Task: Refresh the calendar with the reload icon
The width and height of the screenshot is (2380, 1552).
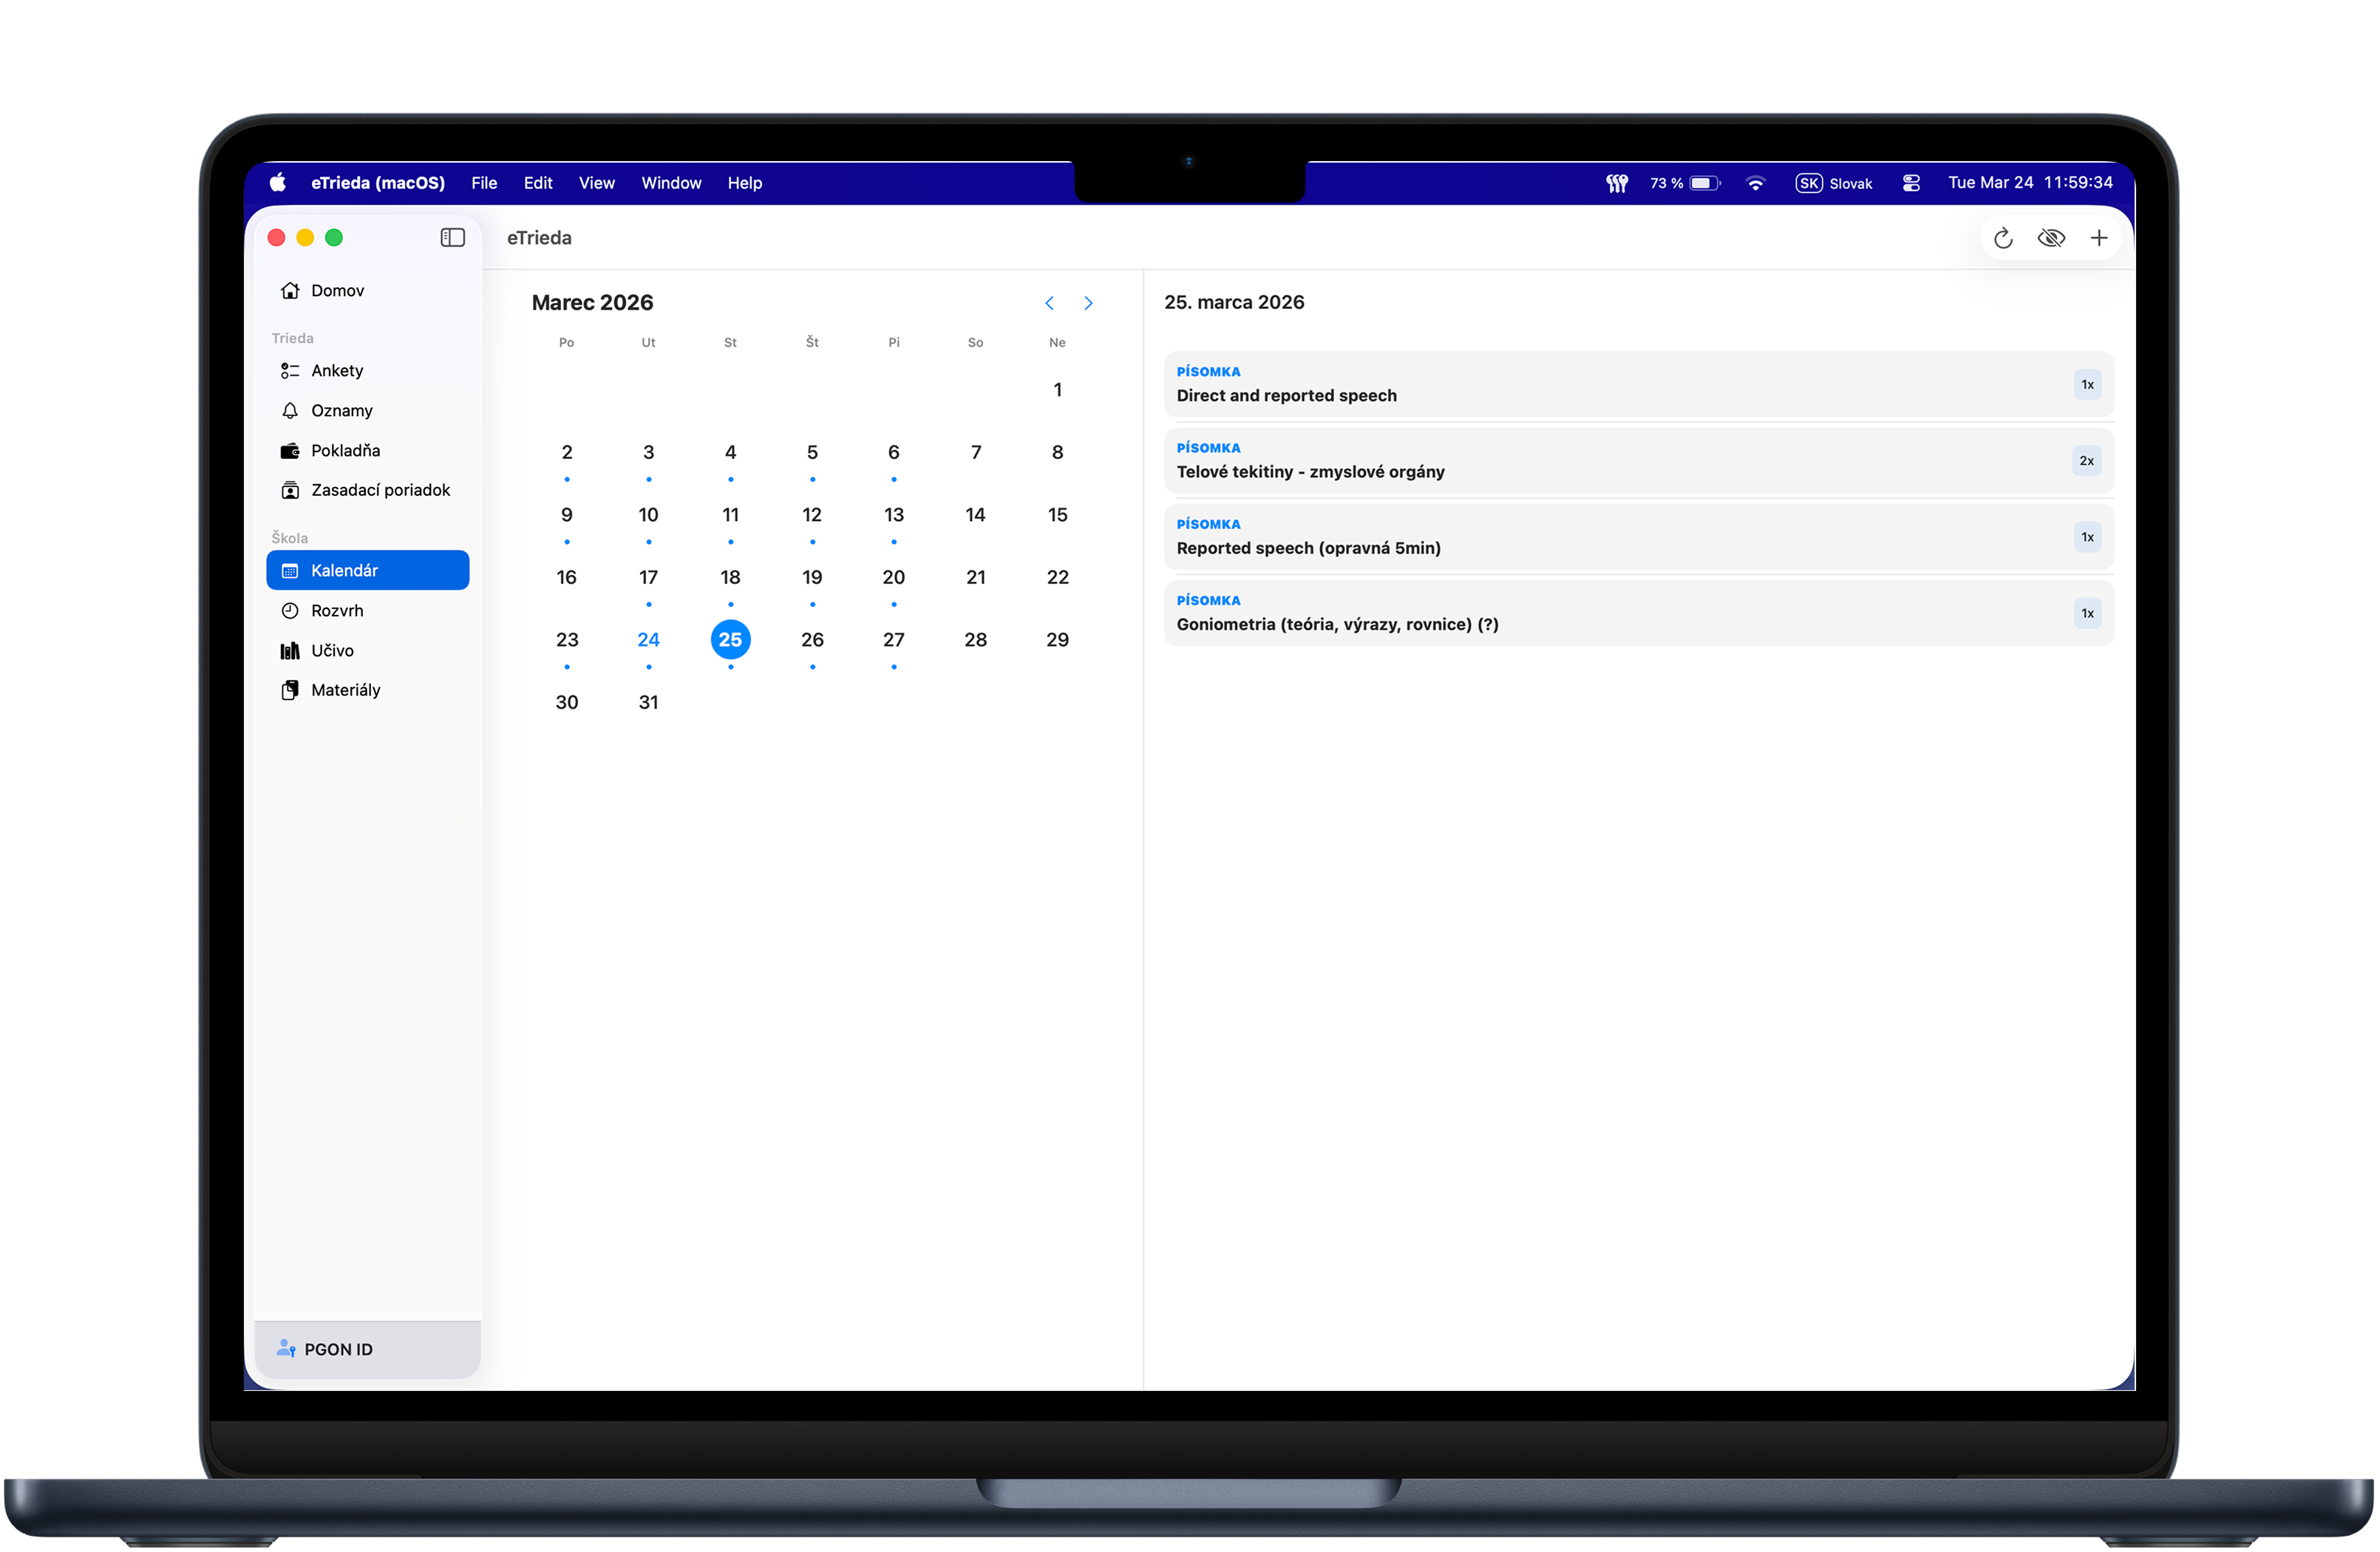Action: (2003, 238)
